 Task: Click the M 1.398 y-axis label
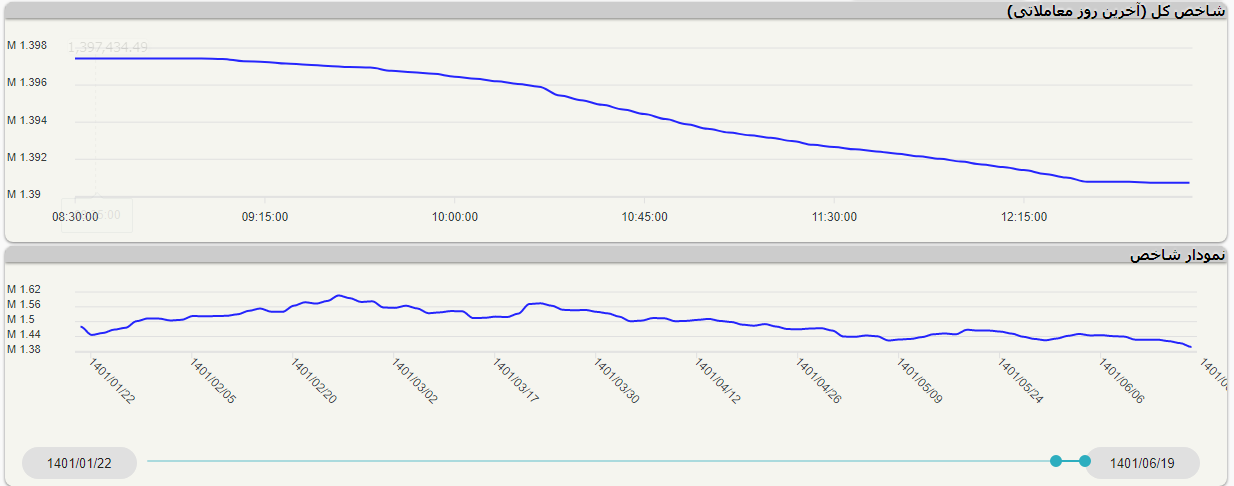pyautogui.click(x=27, y=45)
